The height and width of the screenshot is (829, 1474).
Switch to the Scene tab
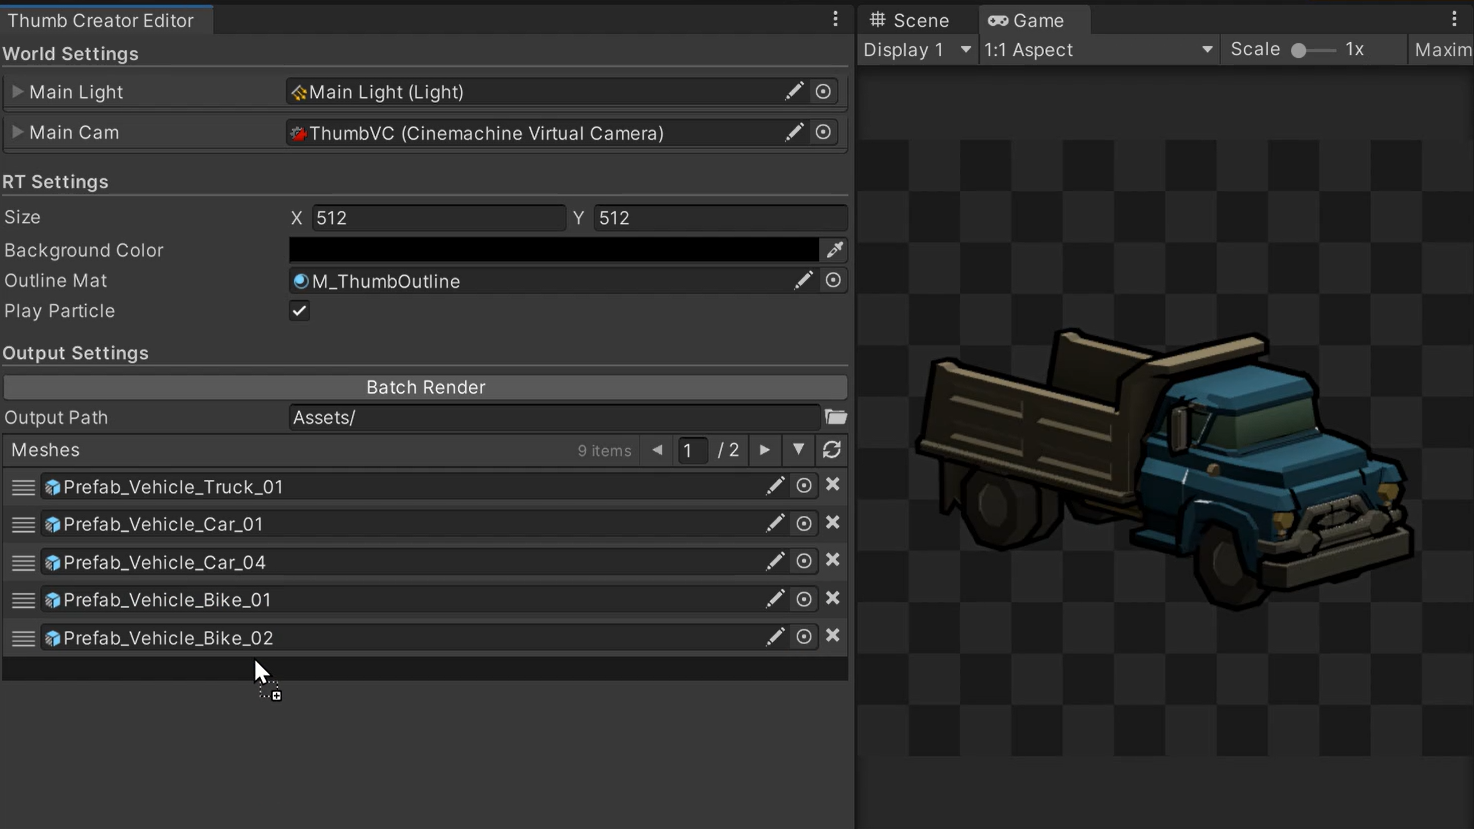coord(909,20)
